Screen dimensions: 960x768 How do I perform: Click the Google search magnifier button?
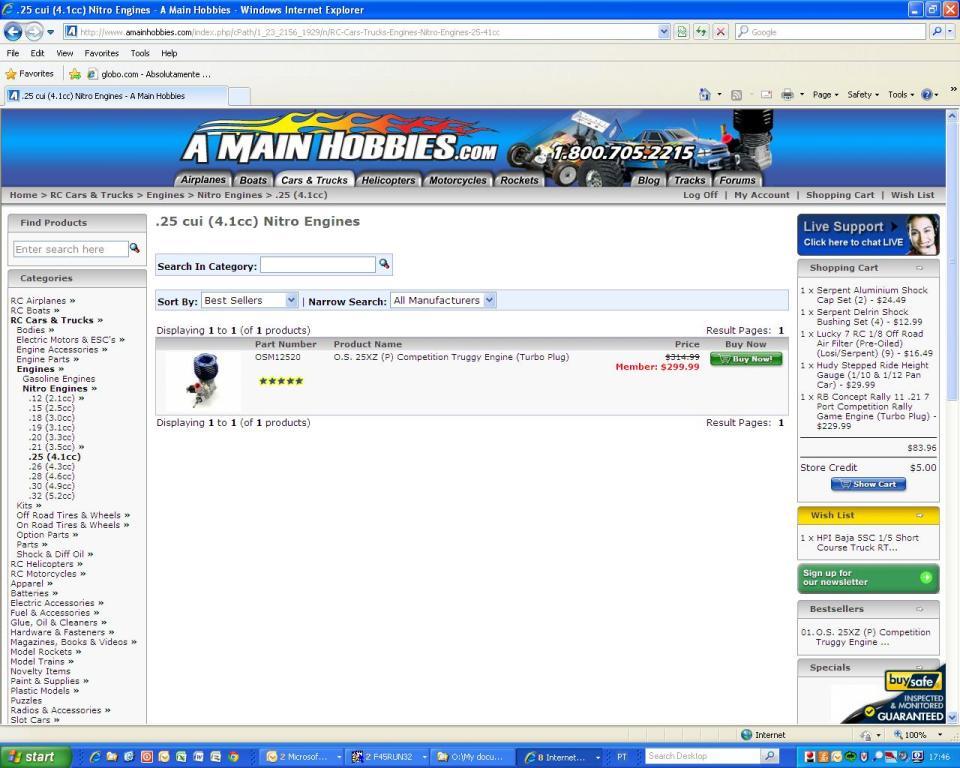pyautogui.click(x=936, y=32)
